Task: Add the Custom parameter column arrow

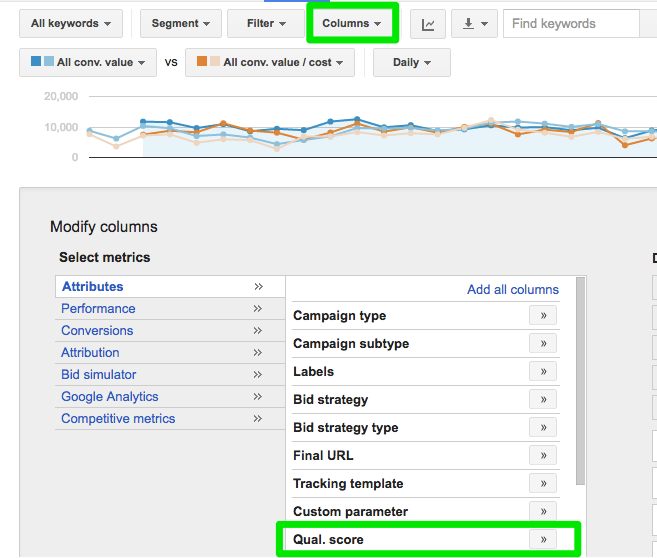Action: pyautogui.click(x=543, y=512)
